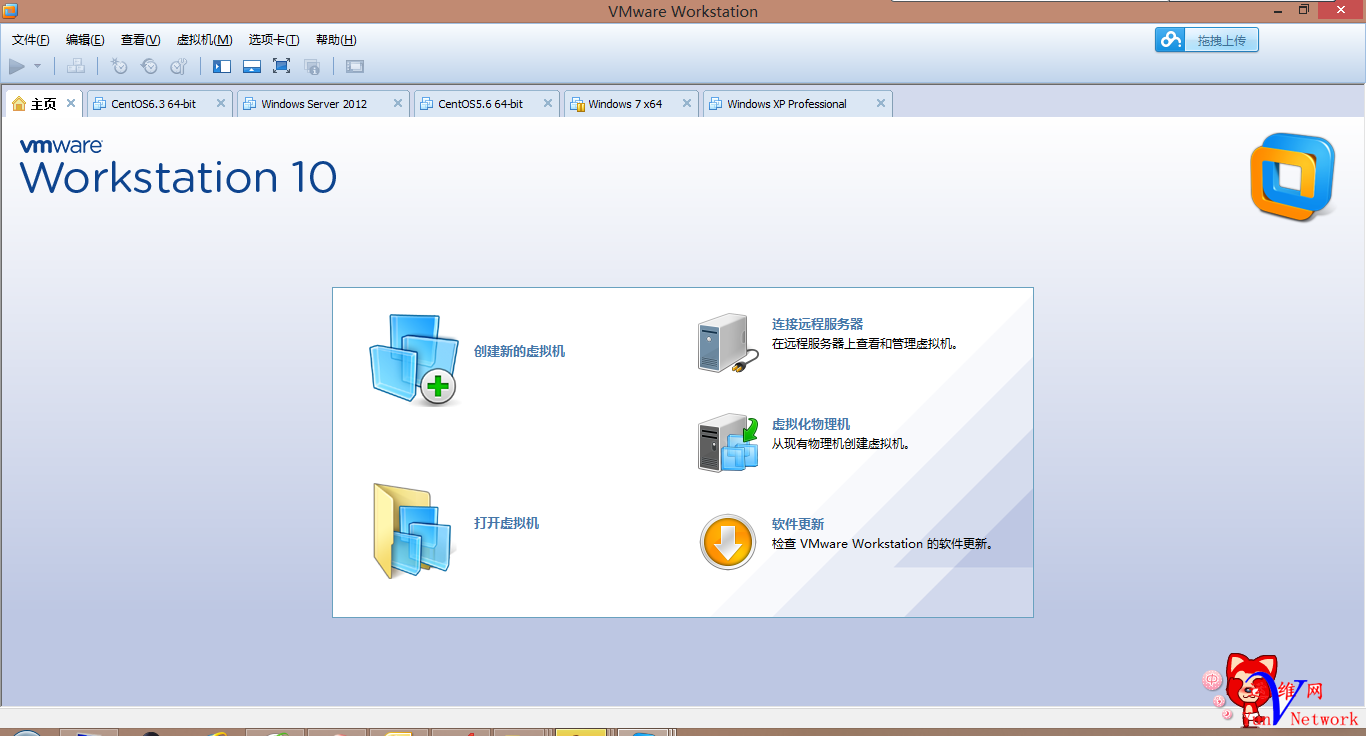Click the orange software update arrow icon
This screenshot has height=736, width=1366.
[x=728, y=542]
